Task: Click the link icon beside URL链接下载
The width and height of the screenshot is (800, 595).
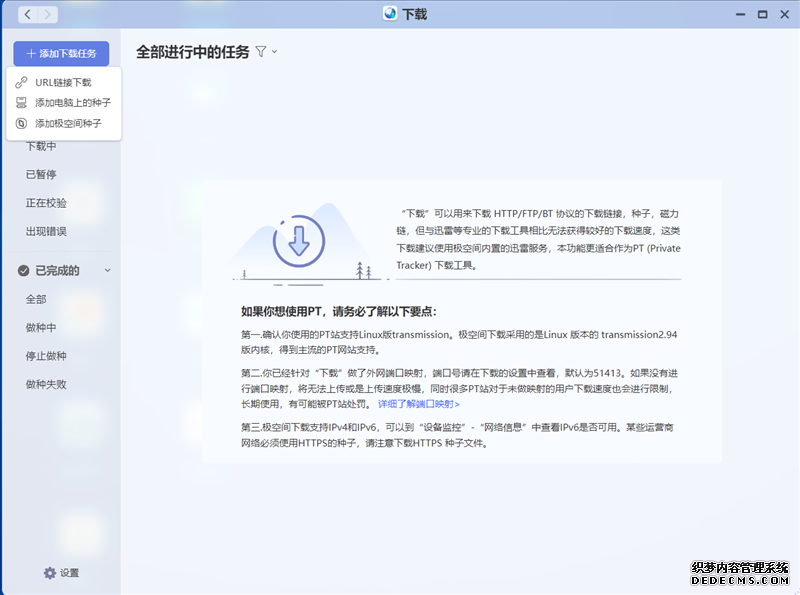Action: click(x=22, y=82)
